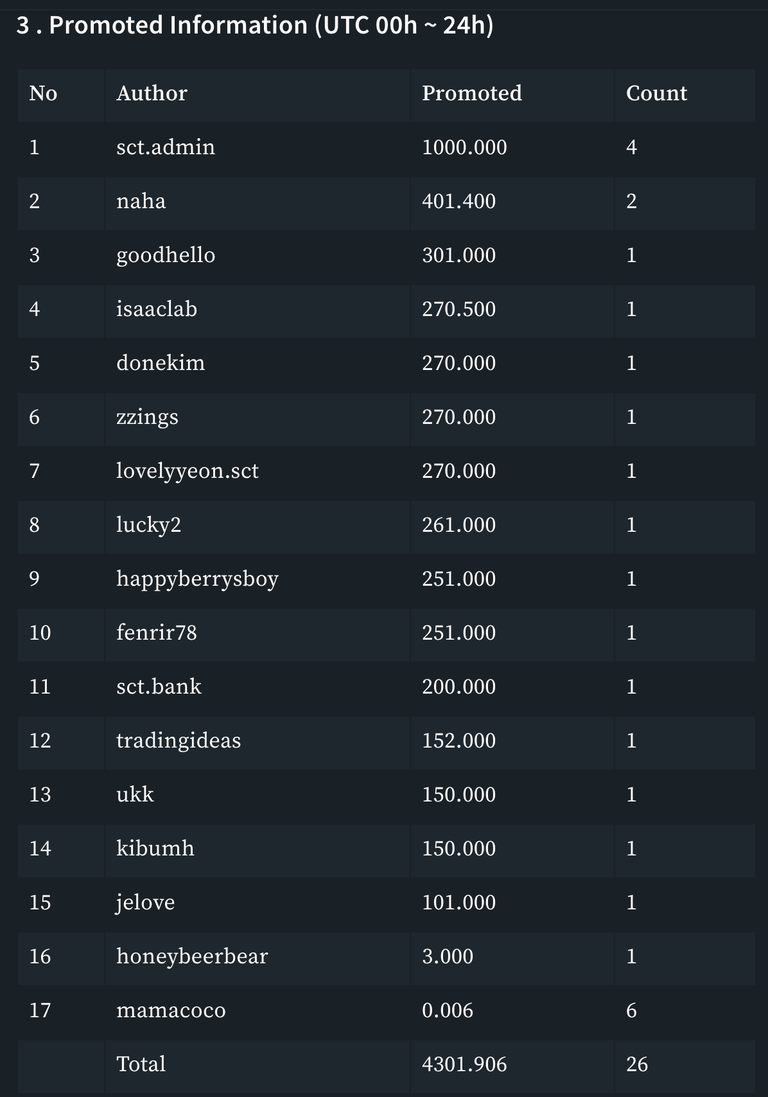Screen dimensions: 768x1097
Task: Select the naha author cell
Action: click(141, 201)
